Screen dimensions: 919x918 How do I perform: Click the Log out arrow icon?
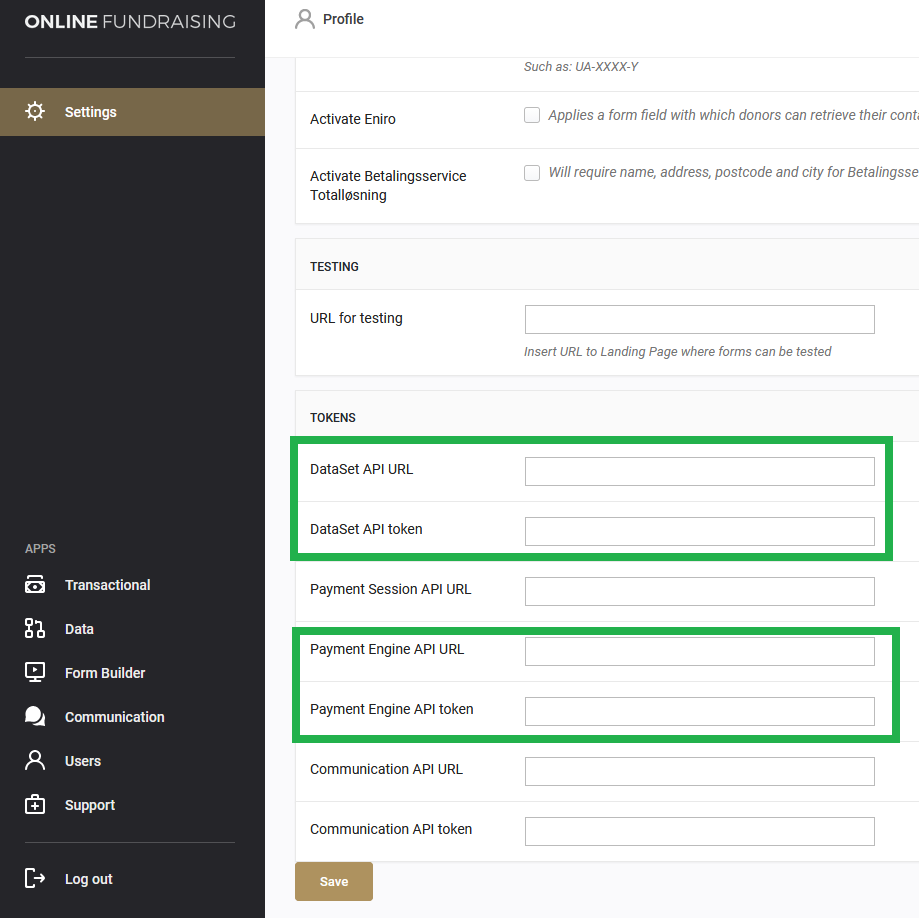click(35, 878)
